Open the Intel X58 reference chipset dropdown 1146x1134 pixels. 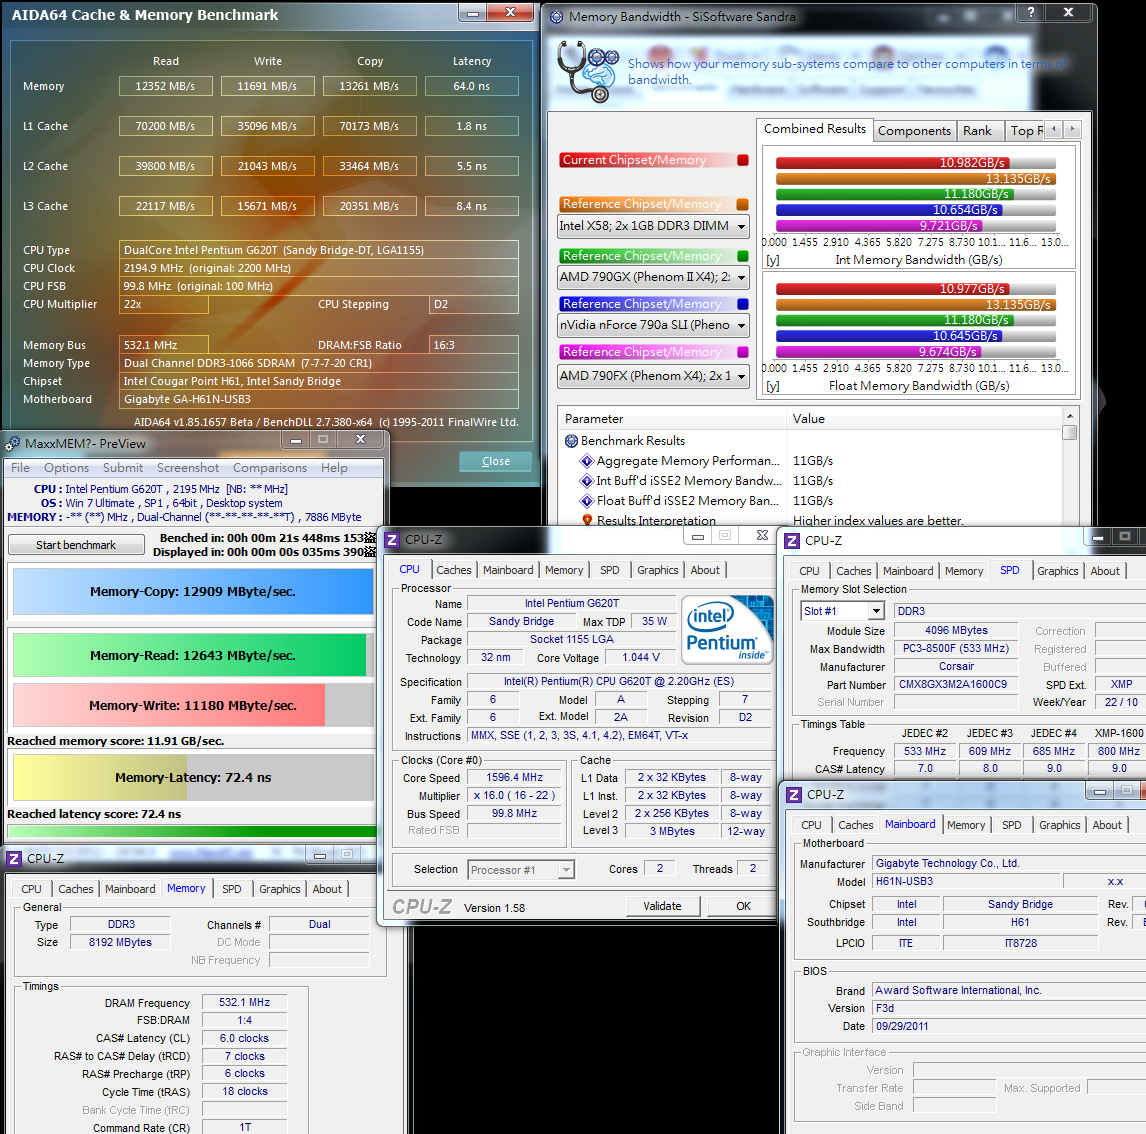pos(742,227)
